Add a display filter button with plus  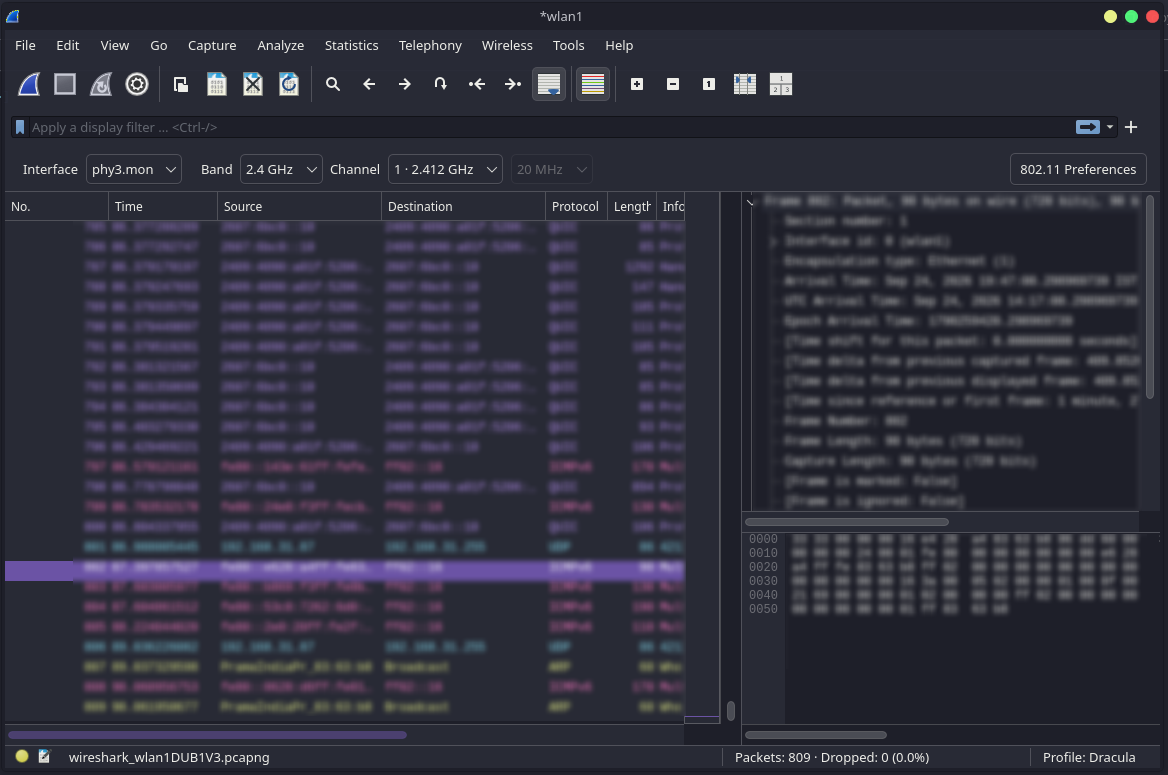(x=1131, y=127)
